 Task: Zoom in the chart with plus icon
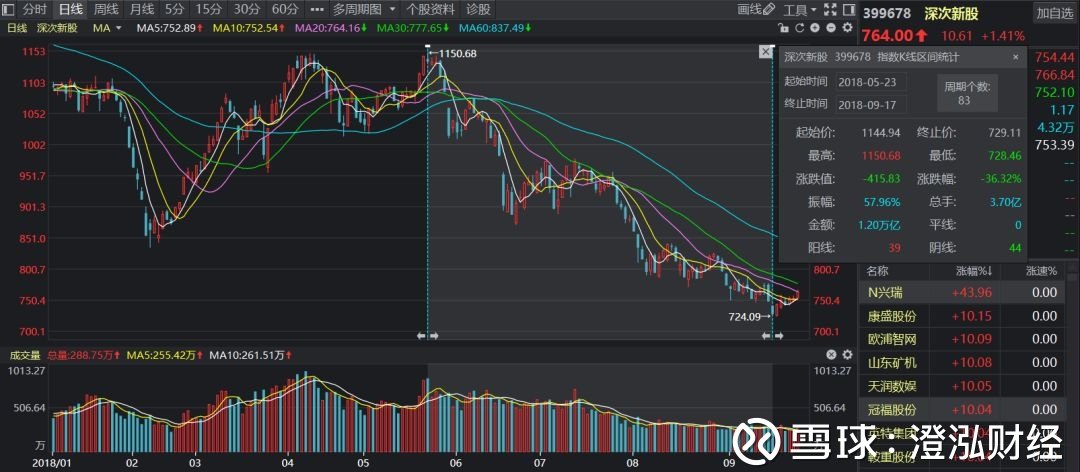tap(815, 28)
